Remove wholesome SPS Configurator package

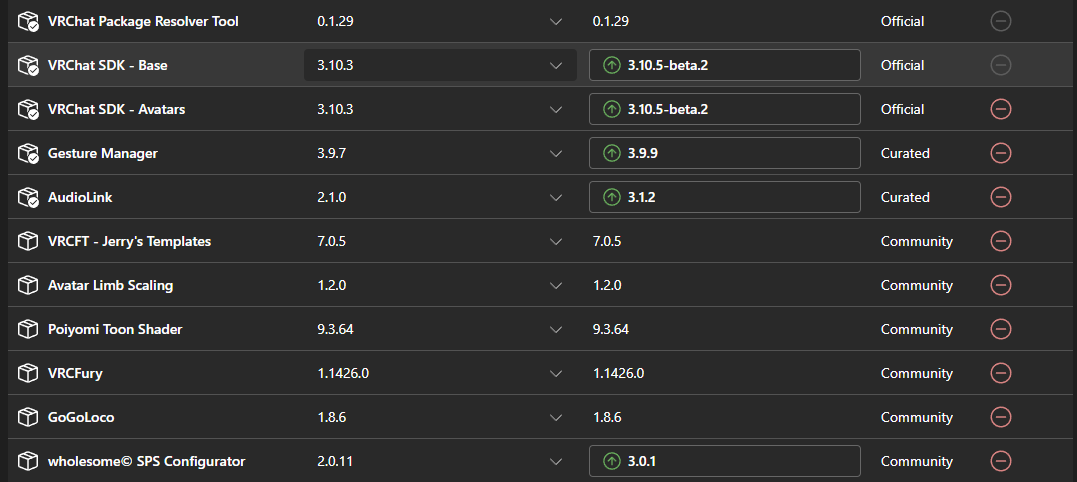coord(1001,461)
